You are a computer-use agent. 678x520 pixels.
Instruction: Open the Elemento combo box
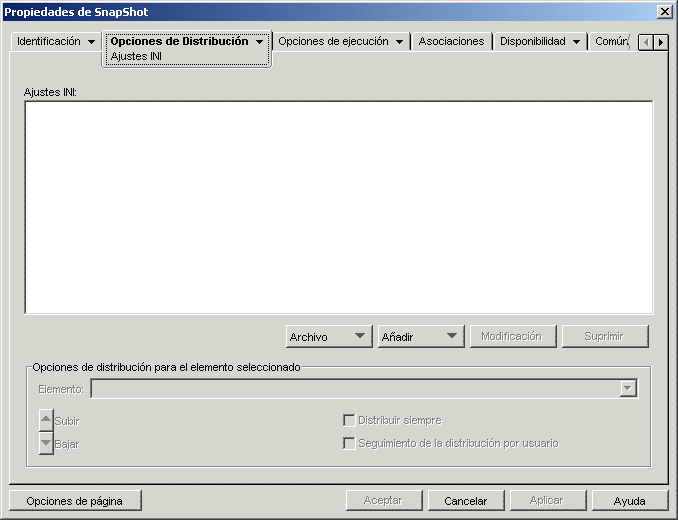pyautogui.click(x=364, y=389)
